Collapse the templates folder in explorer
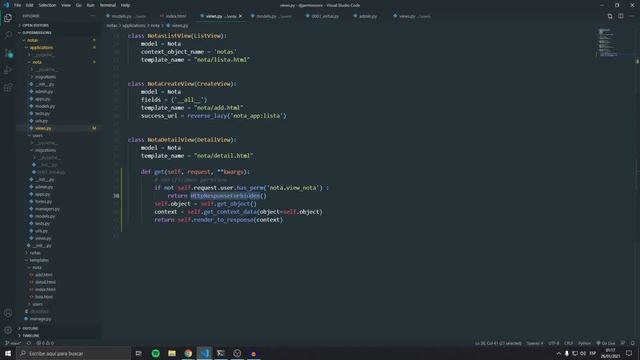 point(39,260)
